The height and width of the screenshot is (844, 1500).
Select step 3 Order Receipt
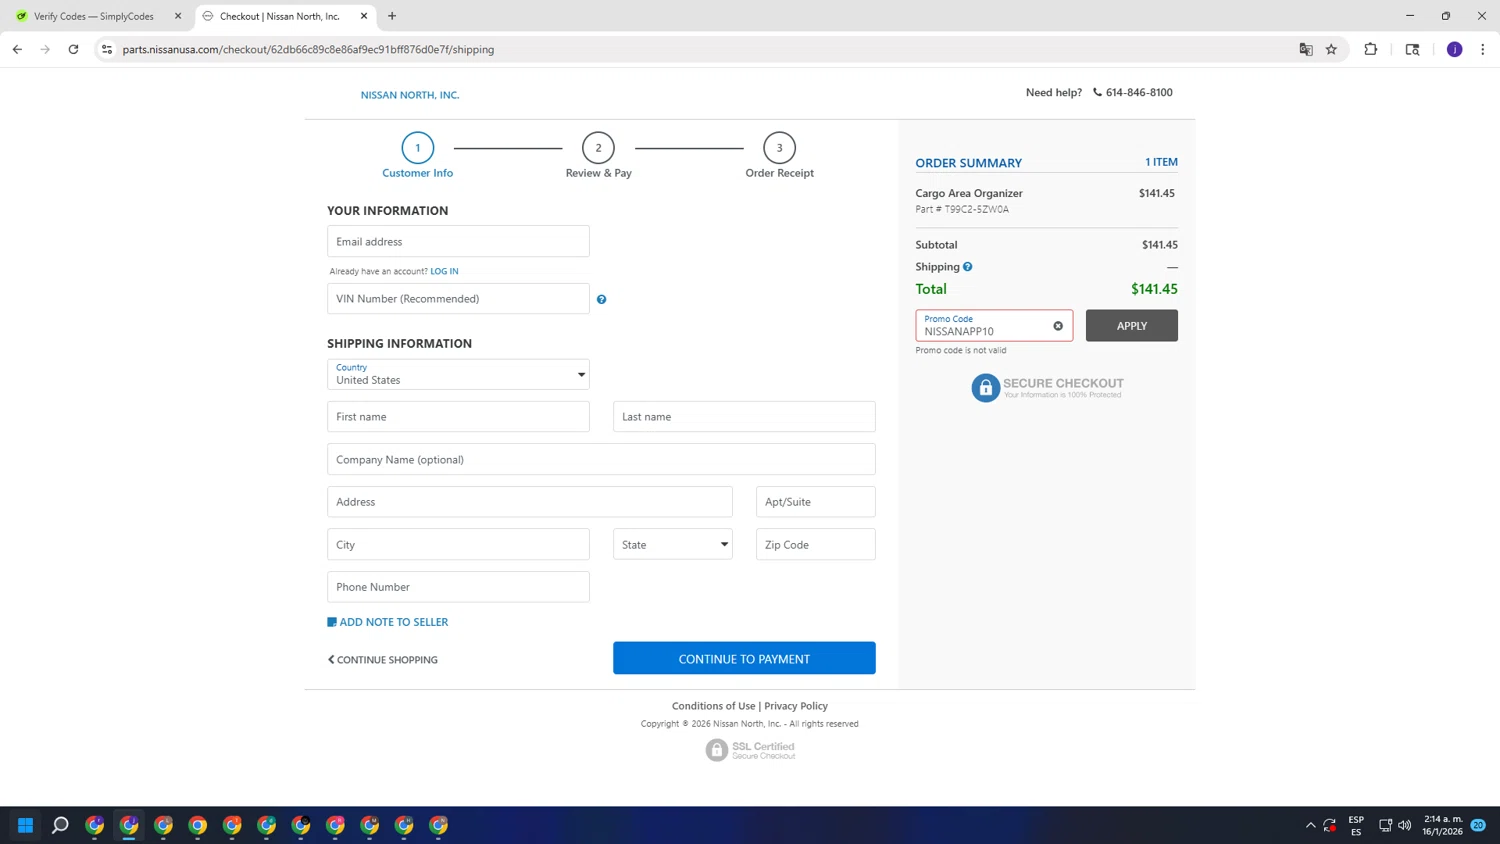(779, 155)
